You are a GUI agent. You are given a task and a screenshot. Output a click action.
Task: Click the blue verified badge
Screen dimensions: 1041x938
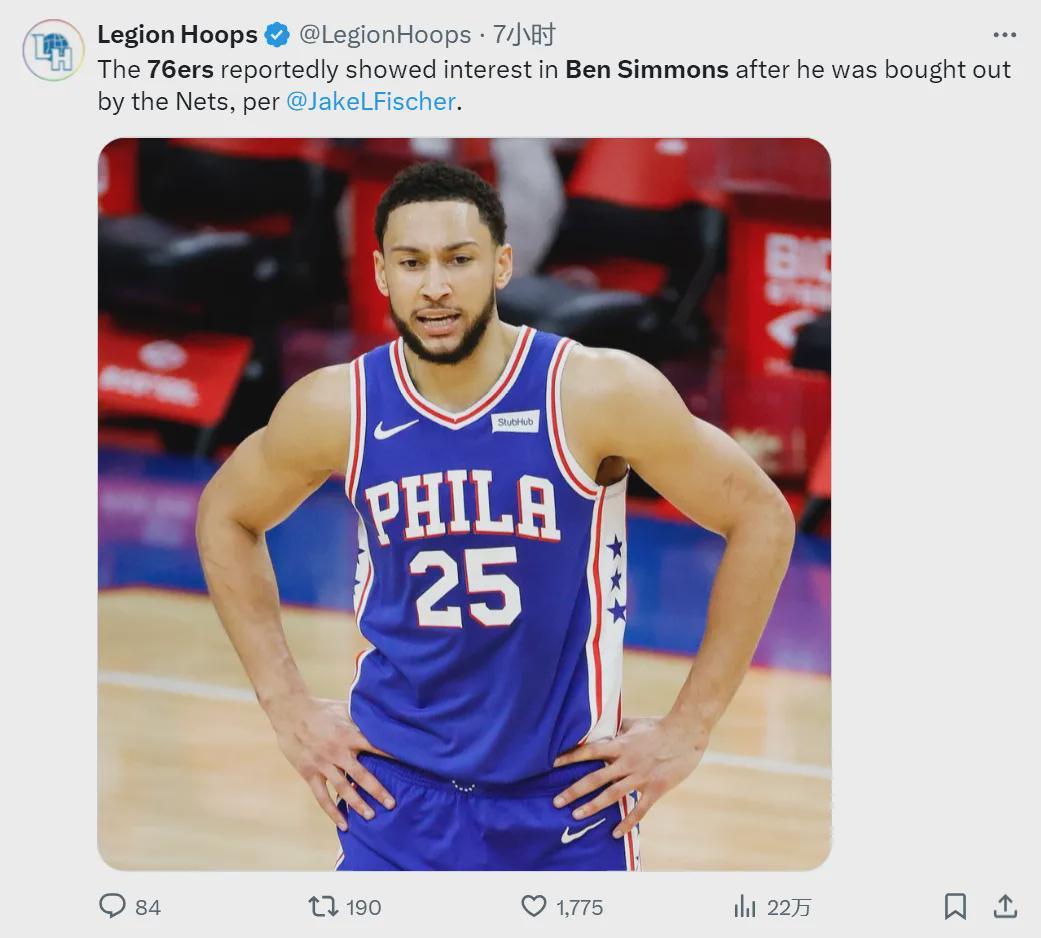277,36
